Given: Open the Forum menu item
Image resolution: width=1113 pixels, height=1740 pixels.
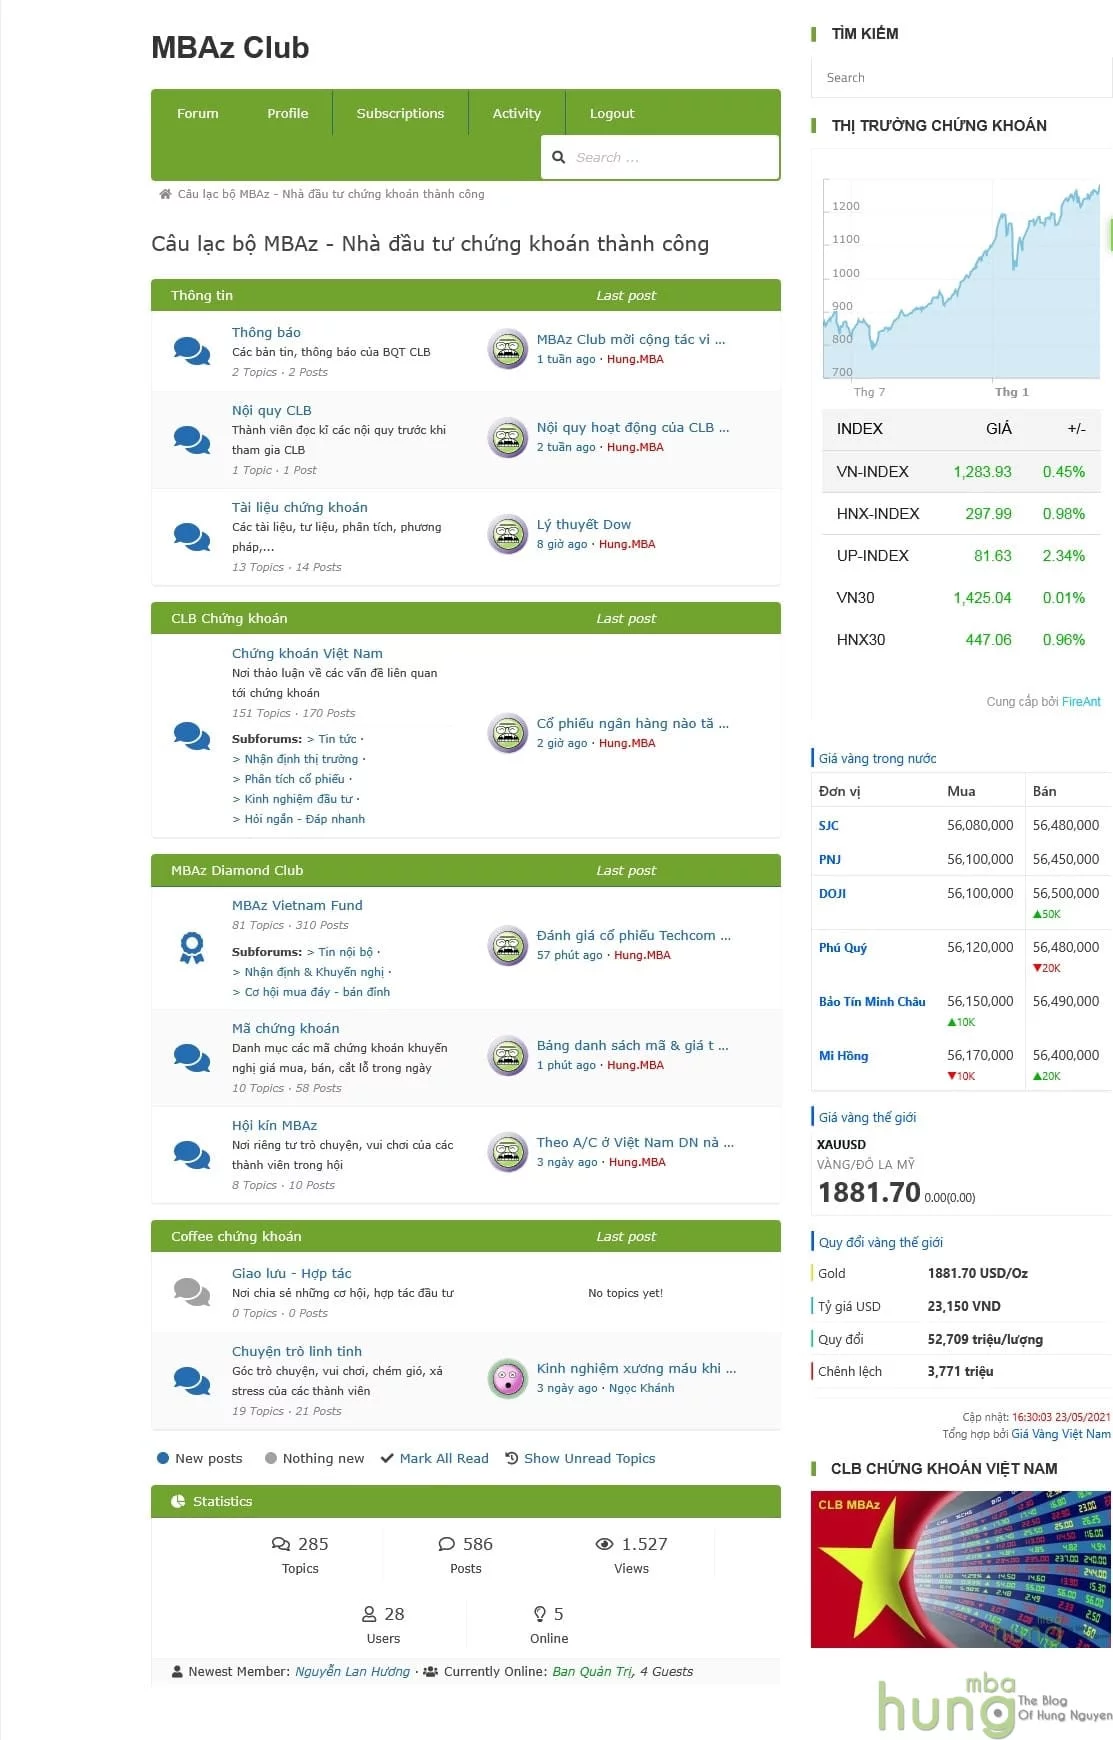Looking at the screenshot, I should 197,113.
